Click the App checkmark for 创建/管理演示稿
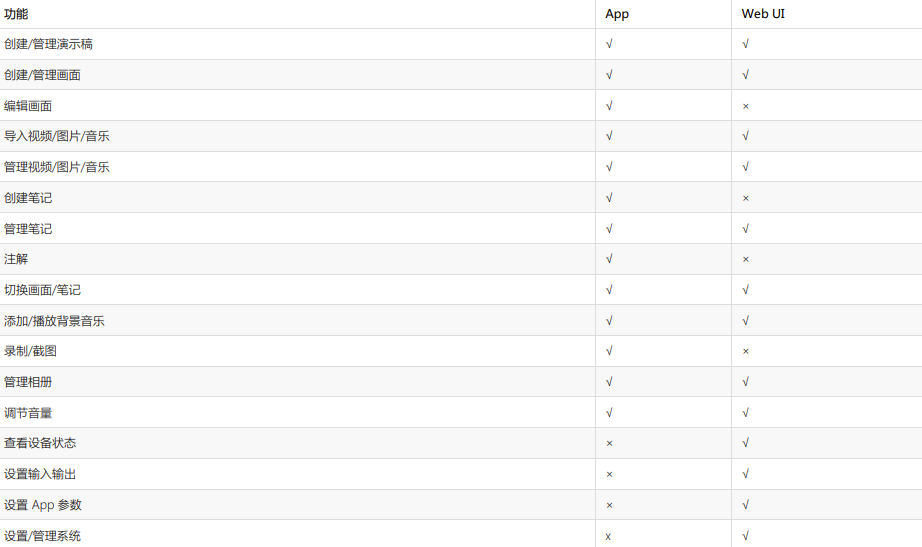 click(609, 44)
